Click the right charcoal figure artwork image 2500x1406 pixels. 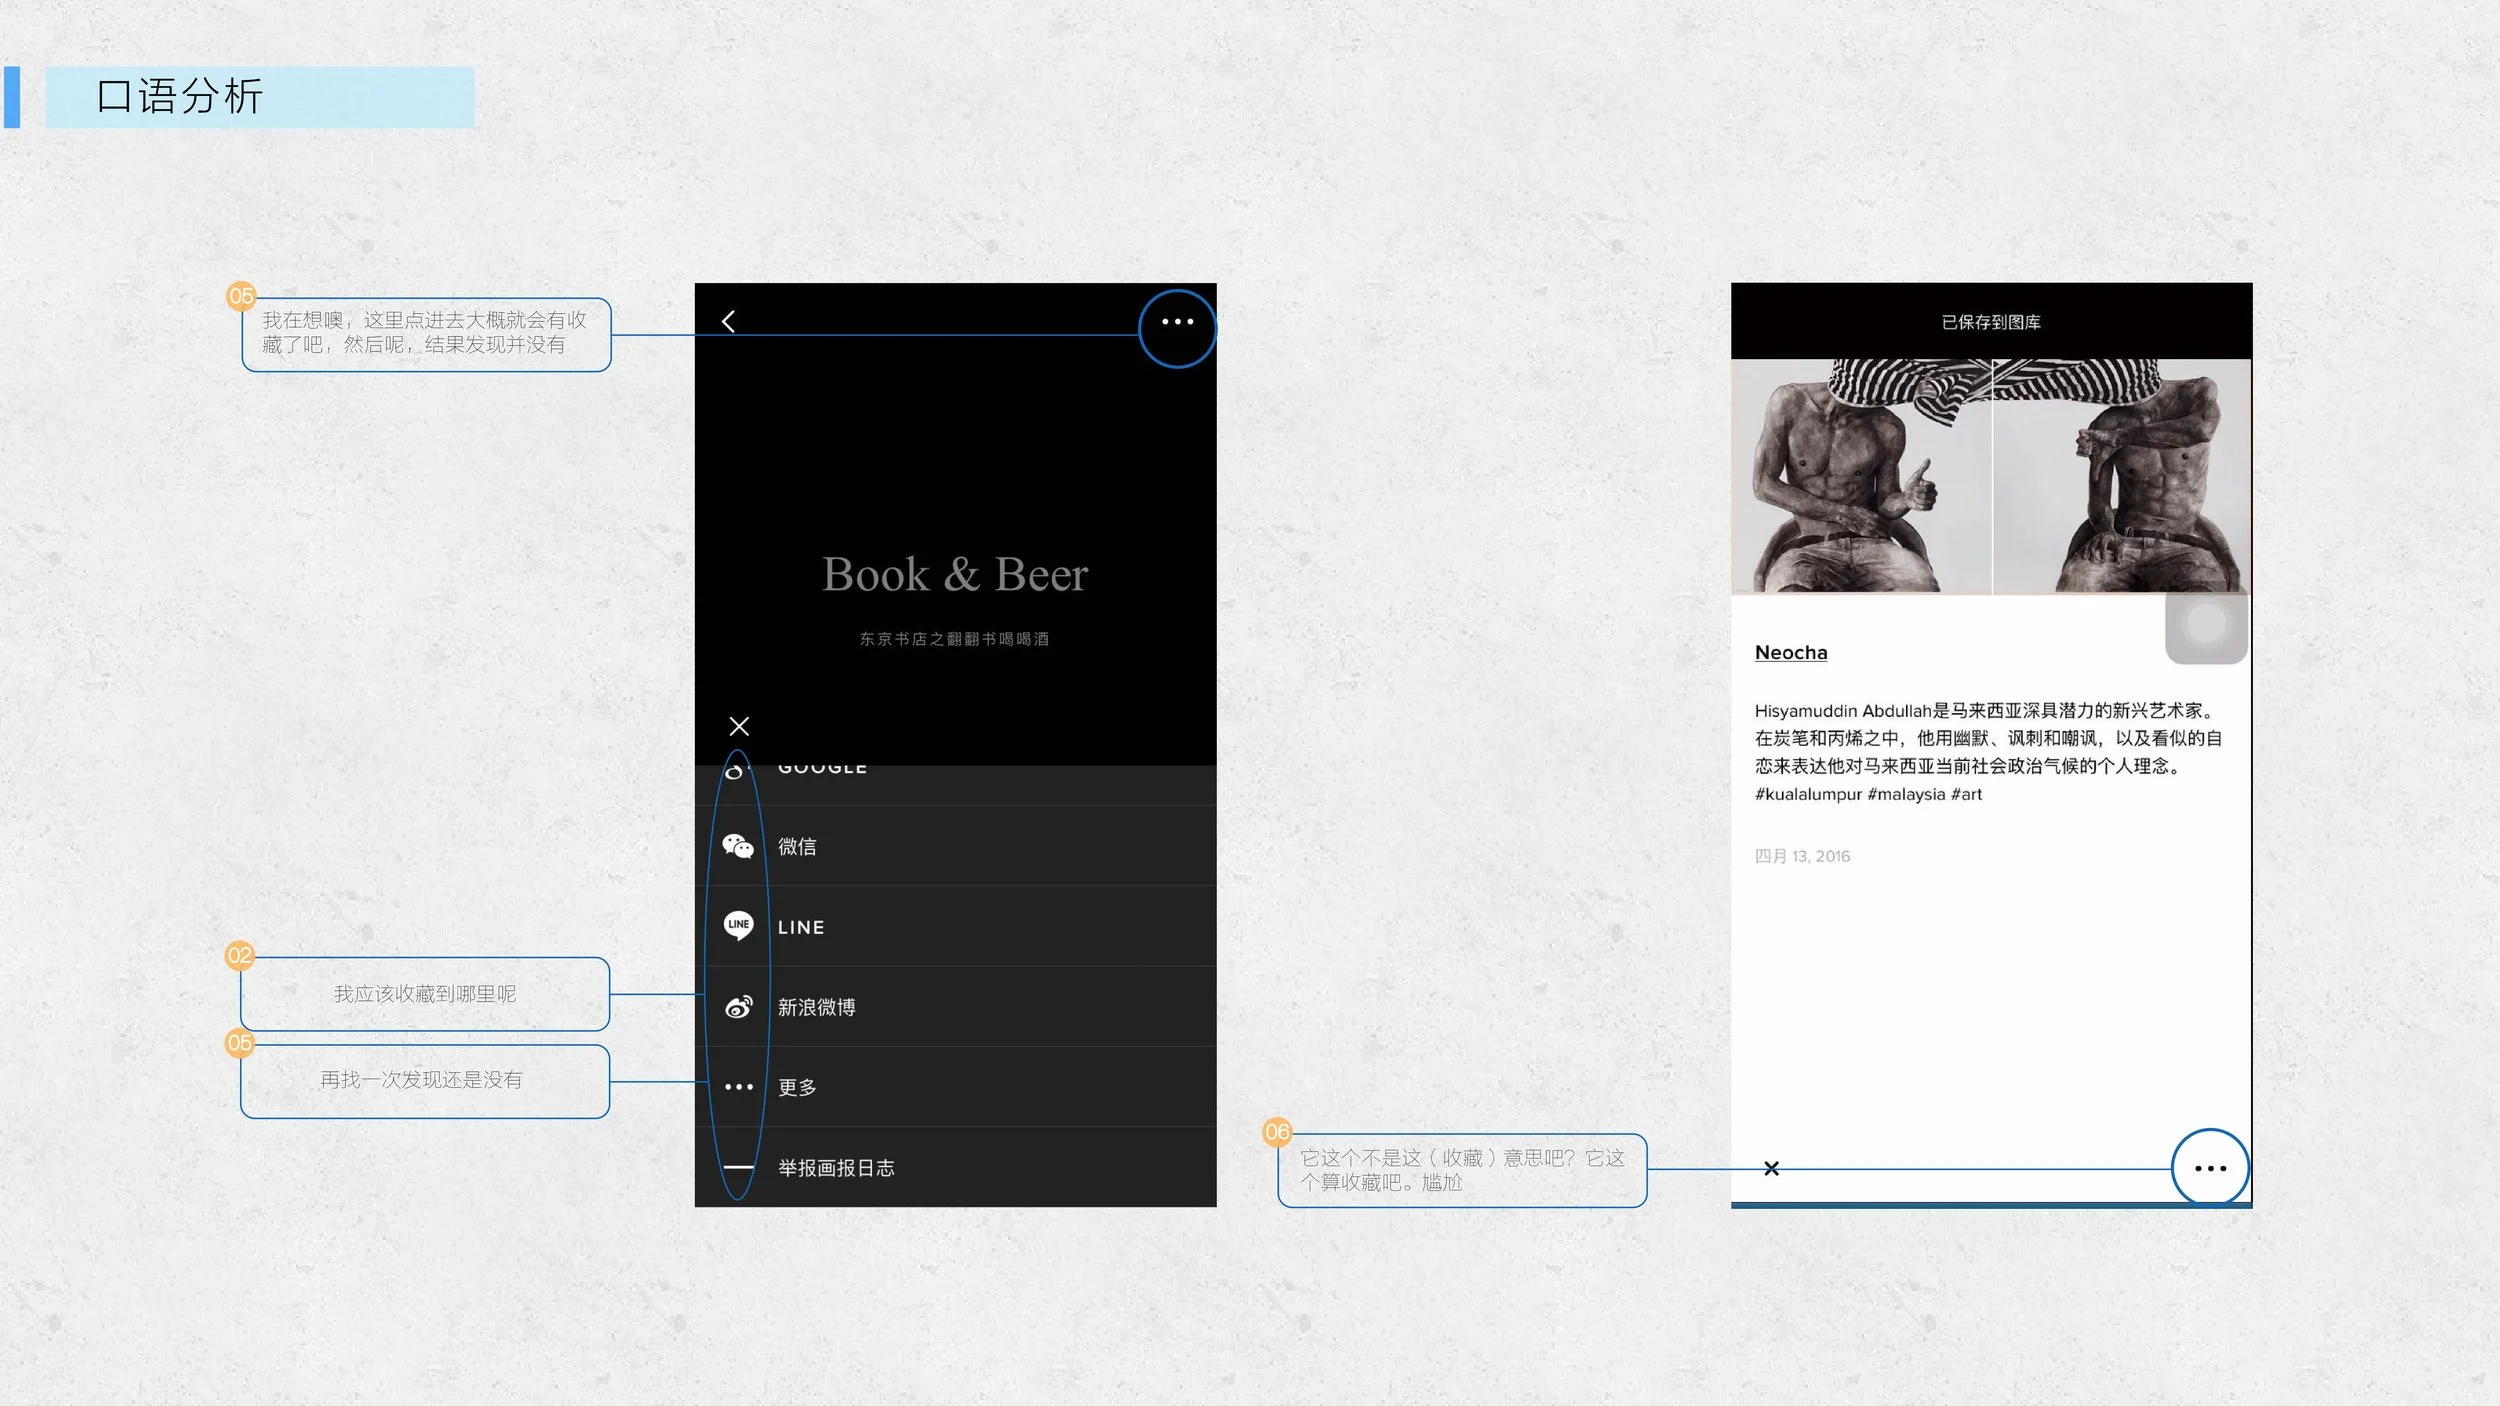[x=2120, y=478]
